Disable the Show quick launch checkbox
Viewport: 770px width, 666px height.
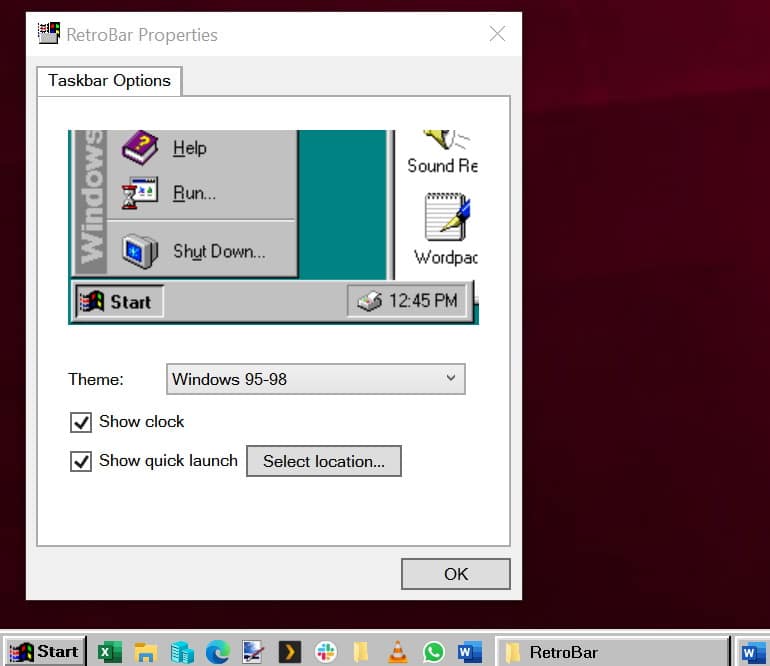tap(82, 461)
